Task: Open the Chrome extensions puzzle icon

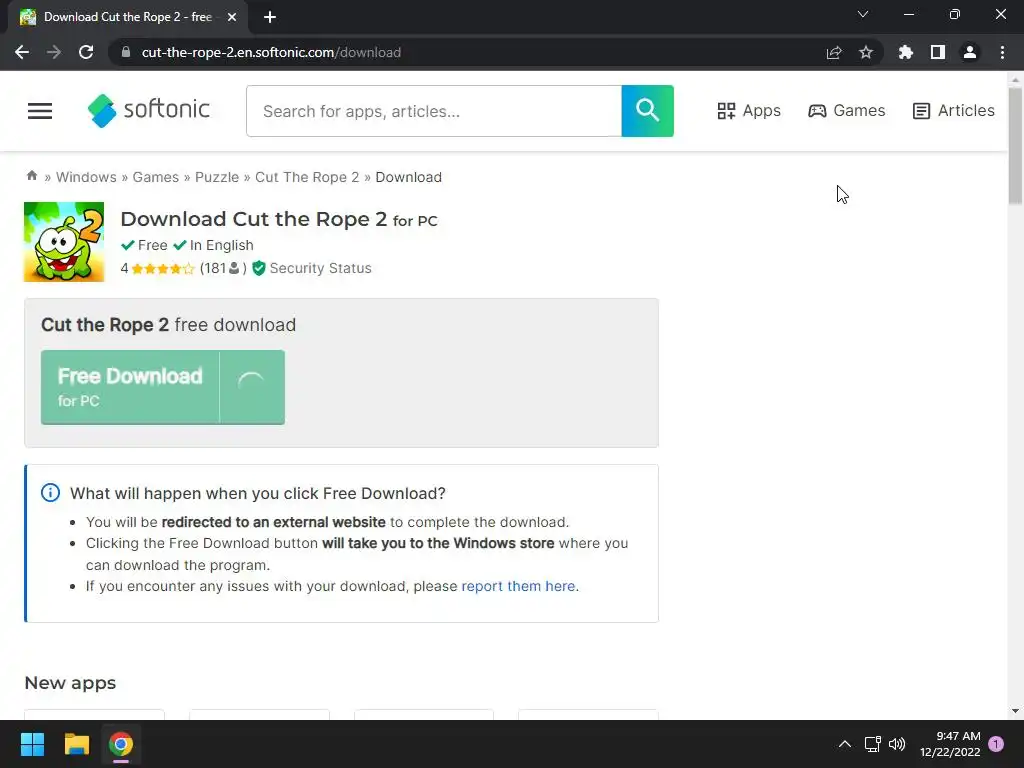Action: [906, 52]
